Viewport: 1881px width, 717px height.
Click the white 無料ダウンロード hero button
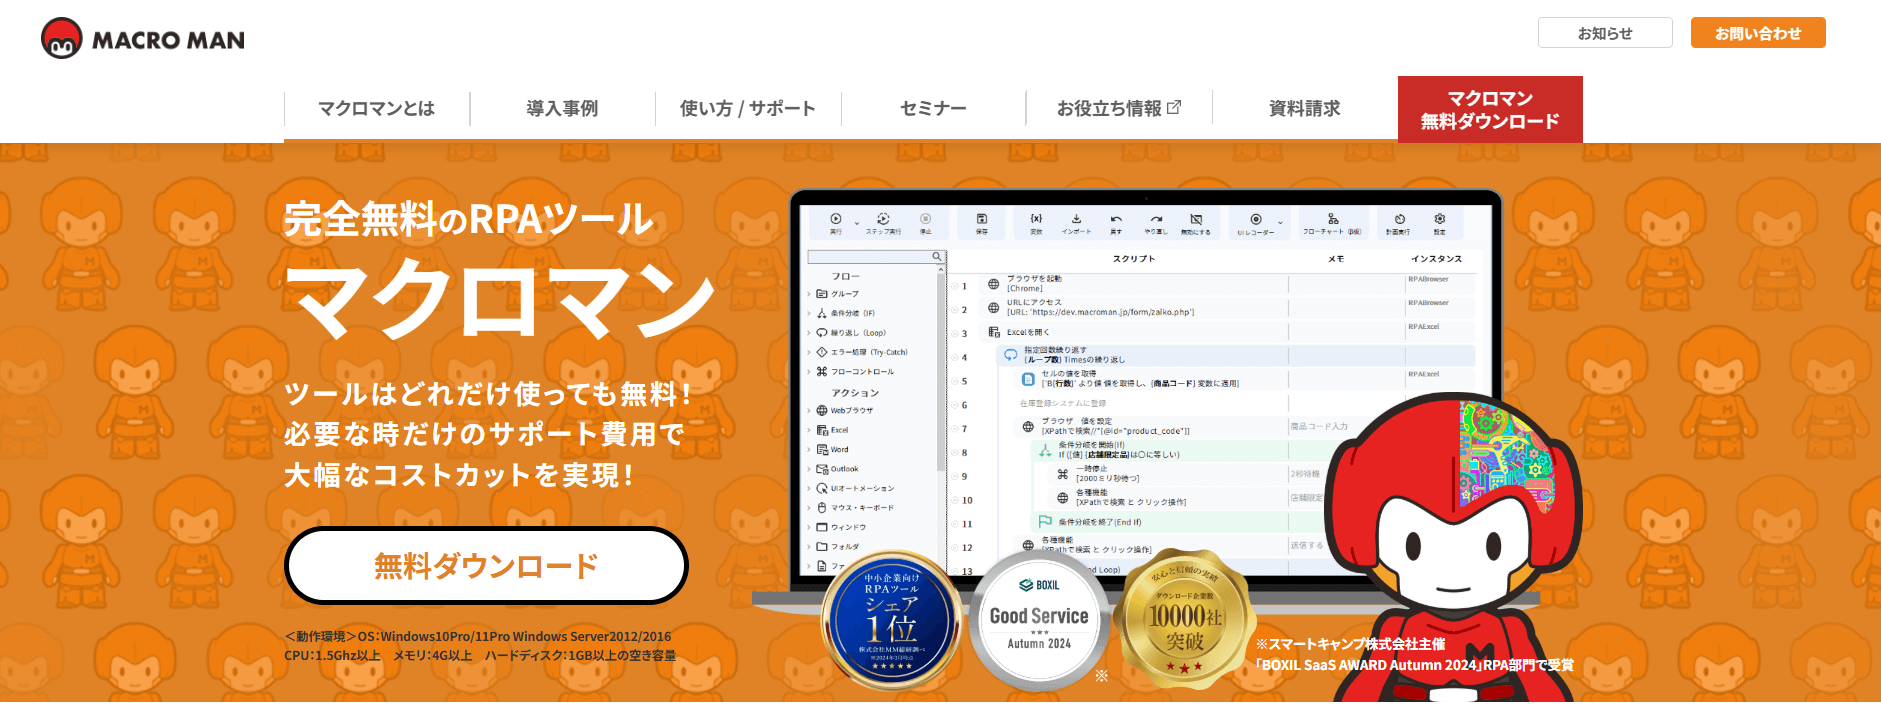tap(486, 566)
